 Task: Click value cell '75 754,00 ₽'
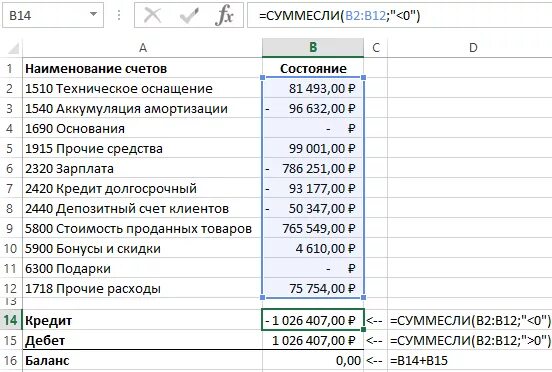[313, 289]
